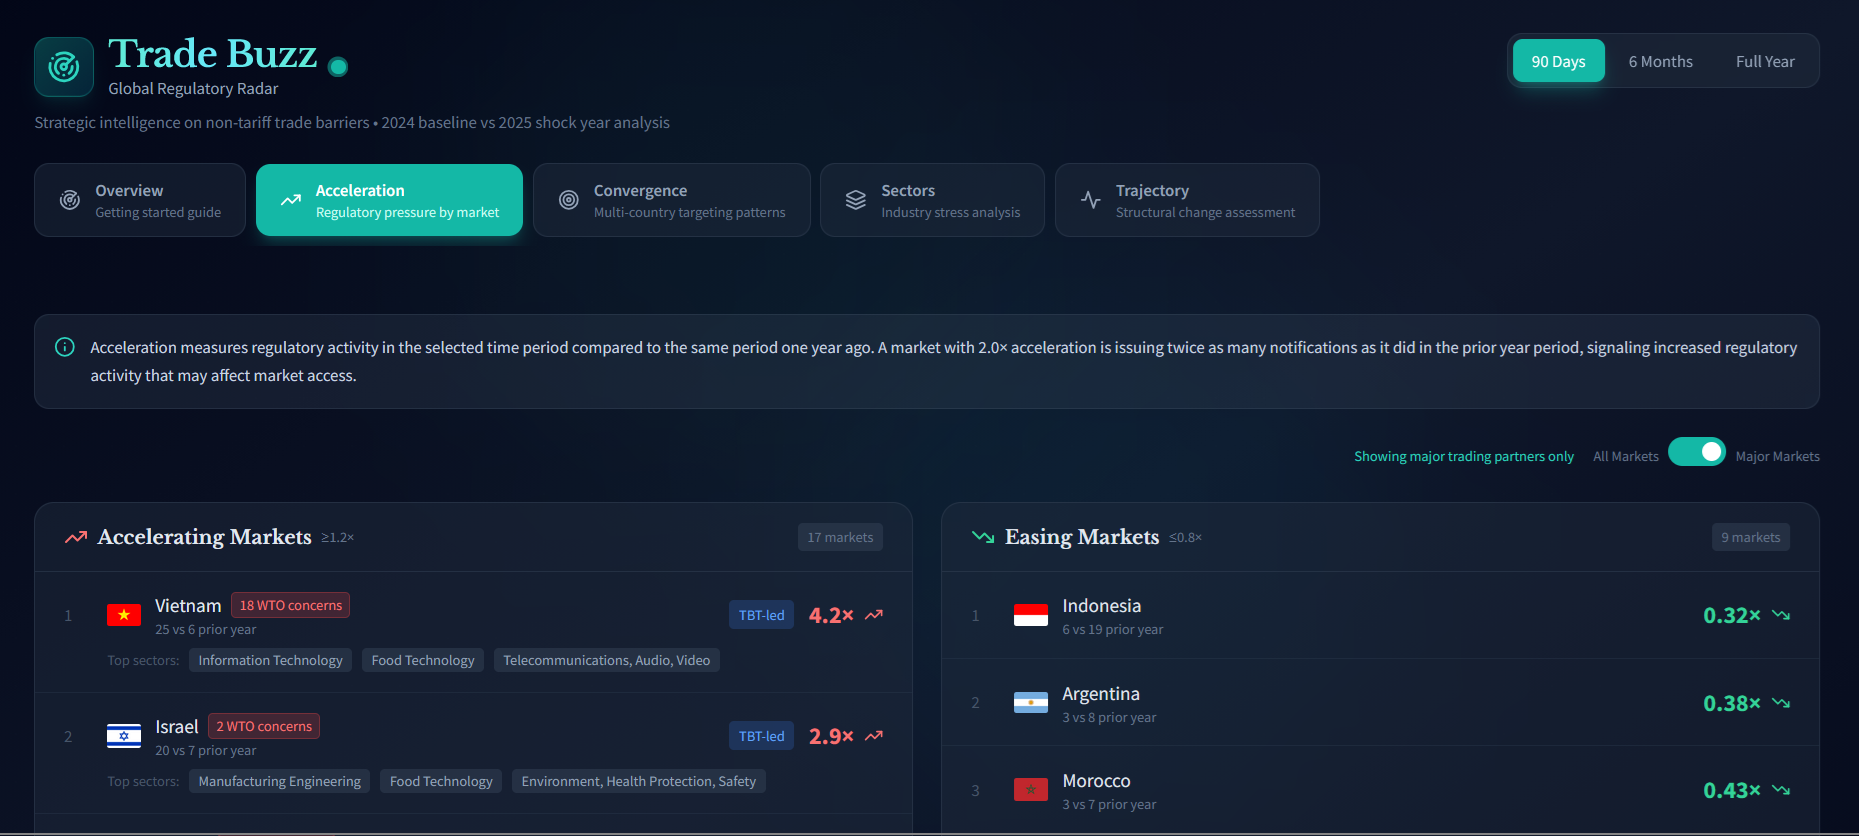Image resolution: width=1859 pixels, height=836 pixels.
Task: Click the Information Technology sector chip
Action: (270, 660)
